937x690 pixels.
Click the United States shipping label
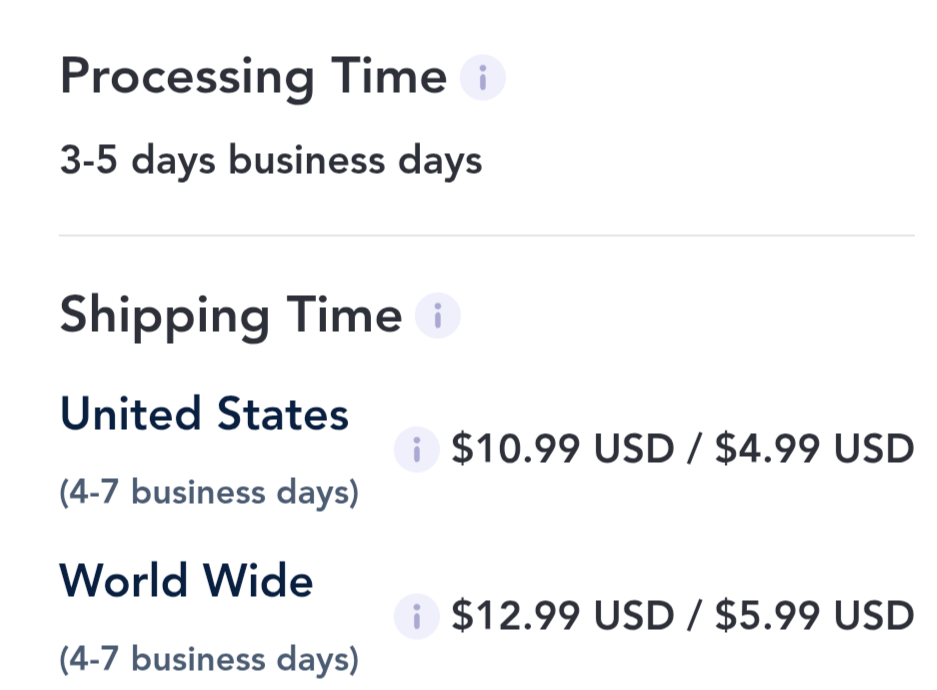[204, 414]
